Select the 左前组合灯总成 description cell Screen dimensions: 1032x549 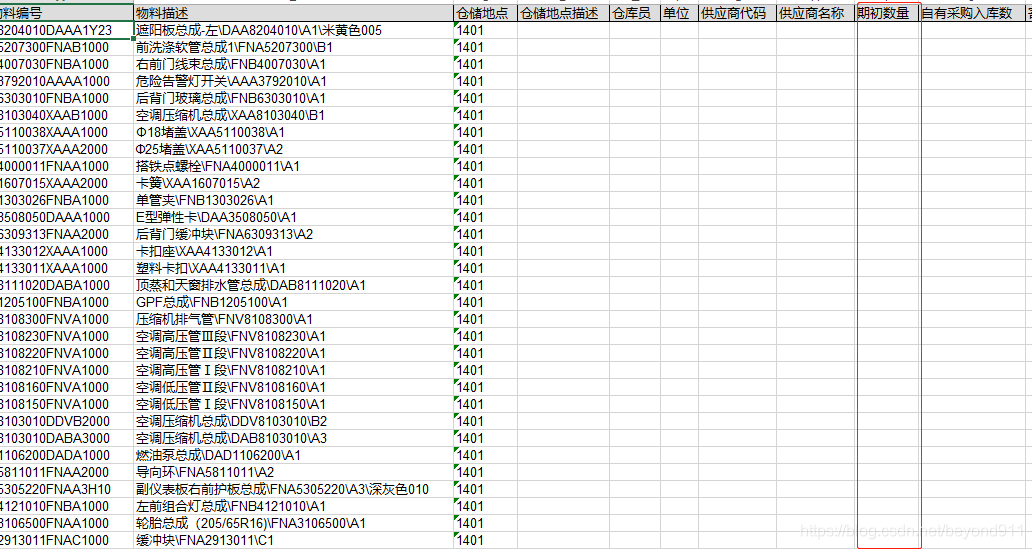coord(294,507)
